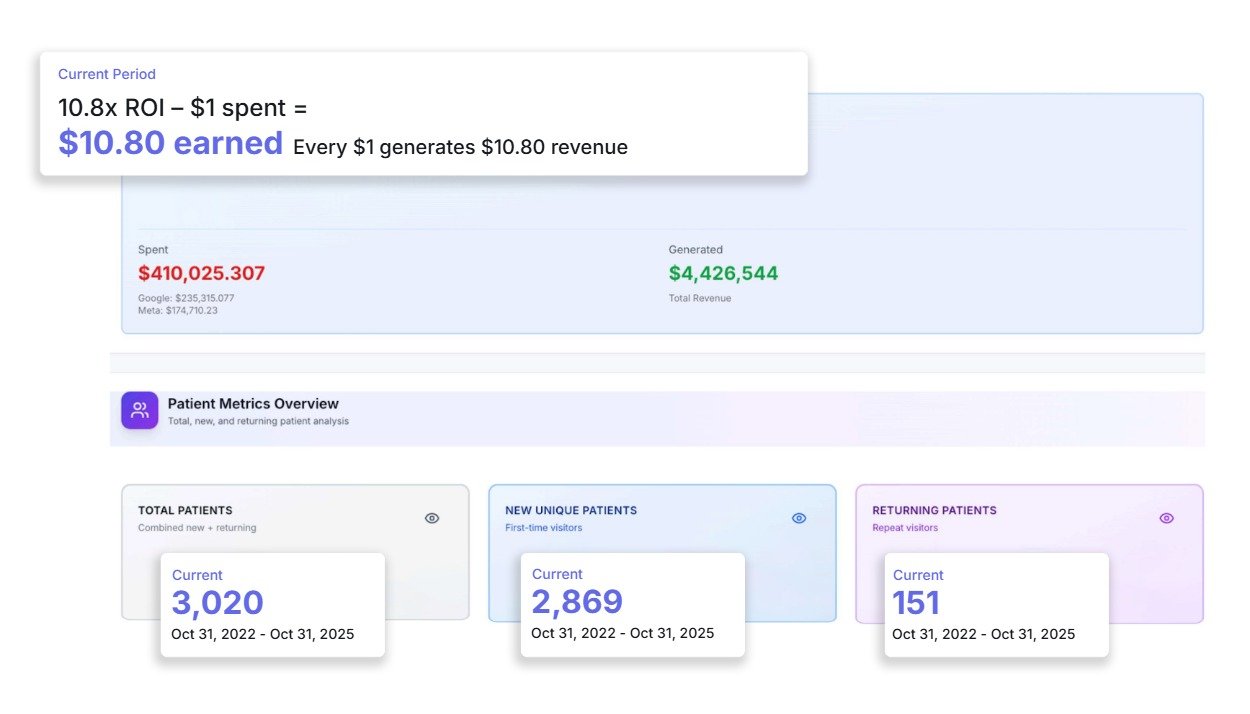The image size is (1250, 714).
Task: Click the Returning Patients card title
Action: click(x=934, y=510)
